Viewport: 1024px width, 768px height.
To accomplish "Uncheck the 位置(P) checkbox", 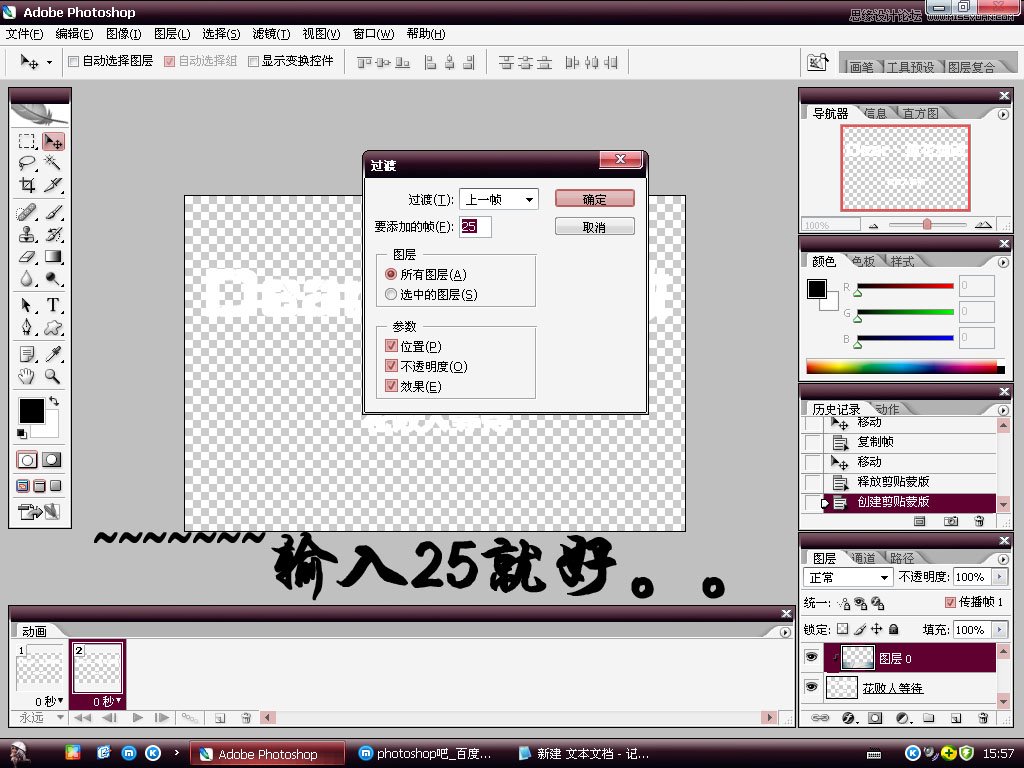I will click(391, 346).
